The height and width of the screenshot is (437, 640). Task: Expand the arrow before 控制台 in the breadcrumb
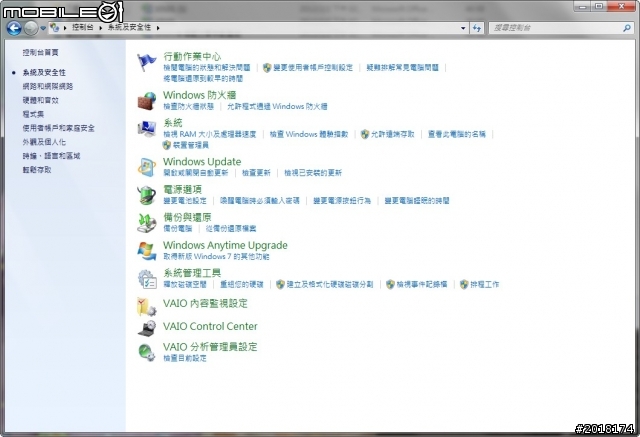(x=65, y=28)
